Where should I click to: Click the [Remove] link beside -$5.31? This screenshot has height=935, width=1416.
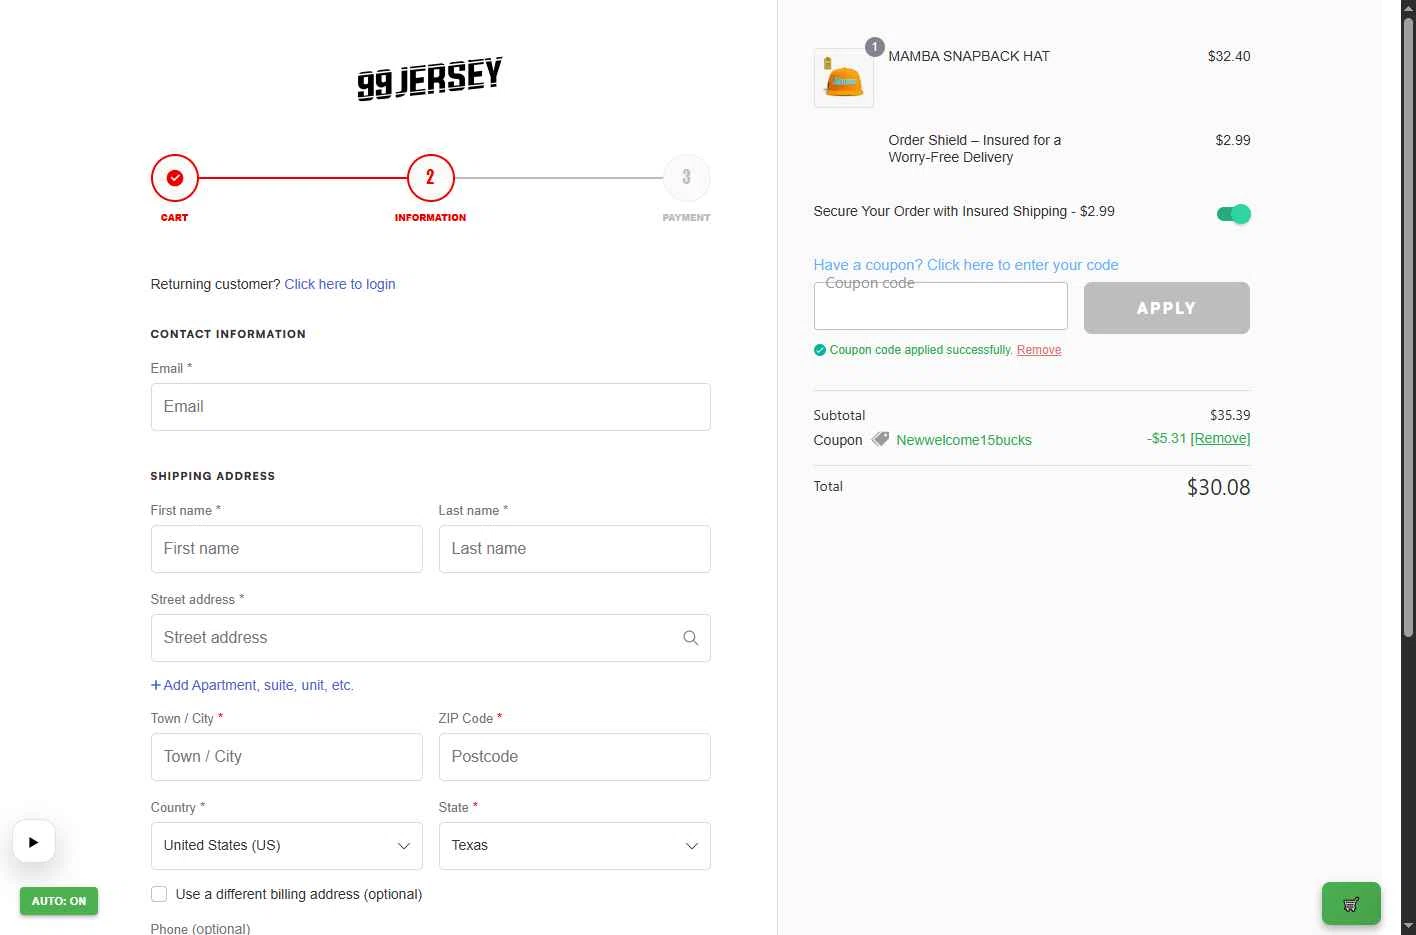pos(1220,438)
